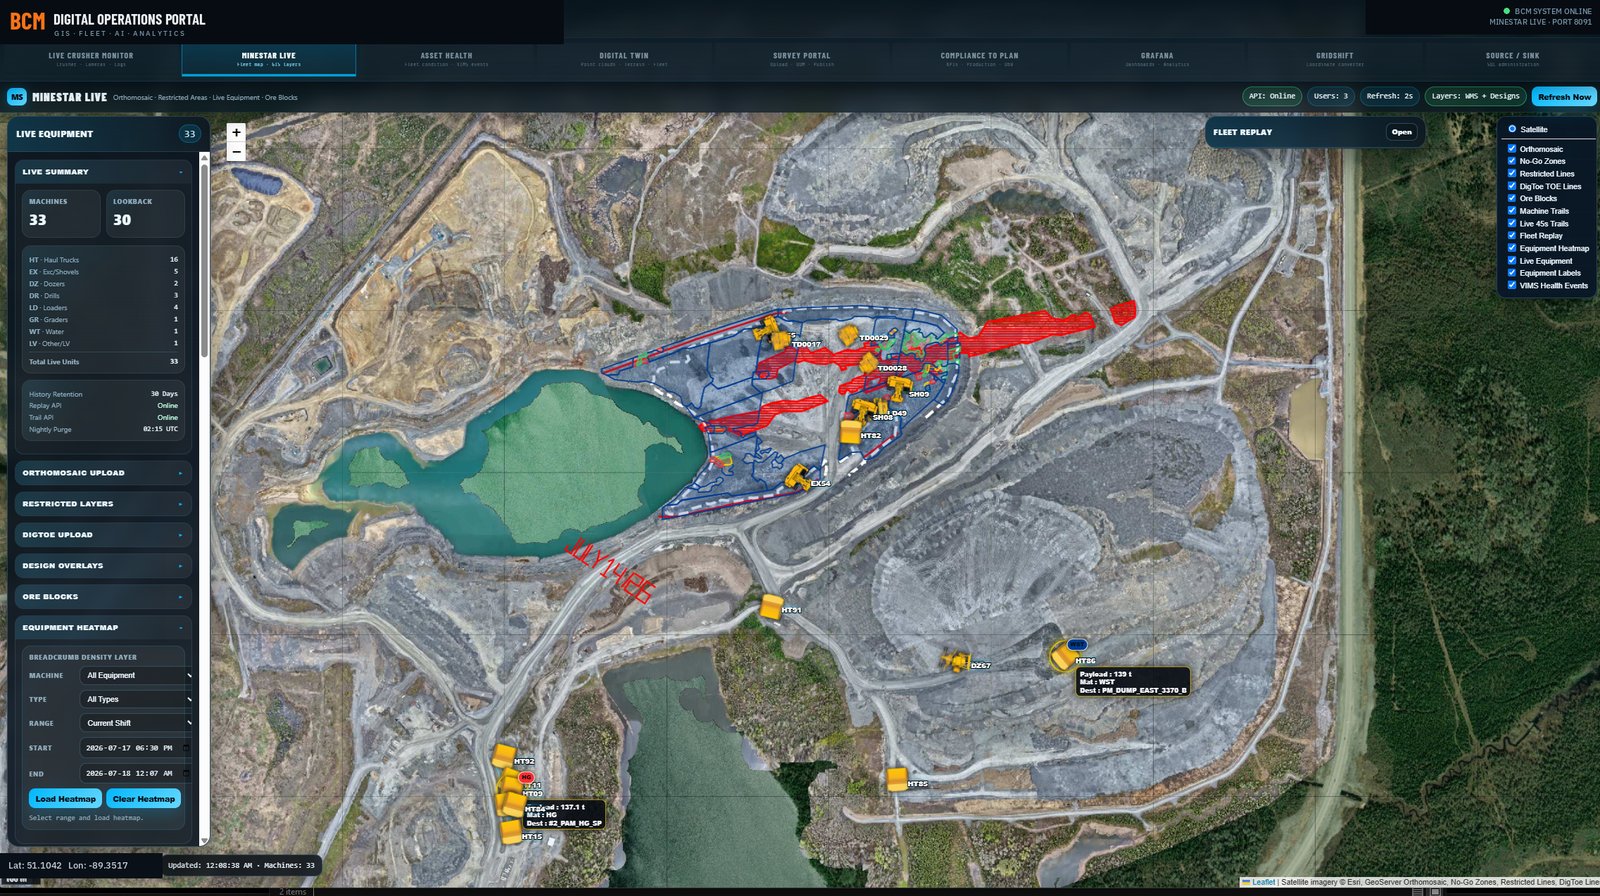The width and height of the screenshot is (1600, 896).
Task: Click the START date-time input field
Action: click(135, 748)
